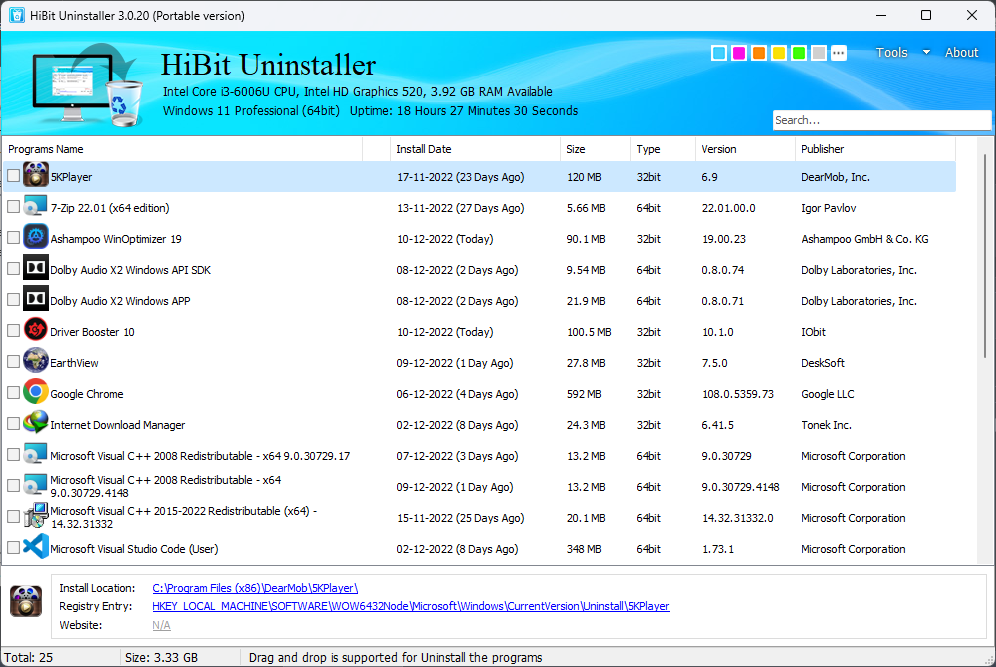Check the EarthView checkbox
Image resolution: width=996 pixels, height=667 pixels.
[x=13, y=362]
